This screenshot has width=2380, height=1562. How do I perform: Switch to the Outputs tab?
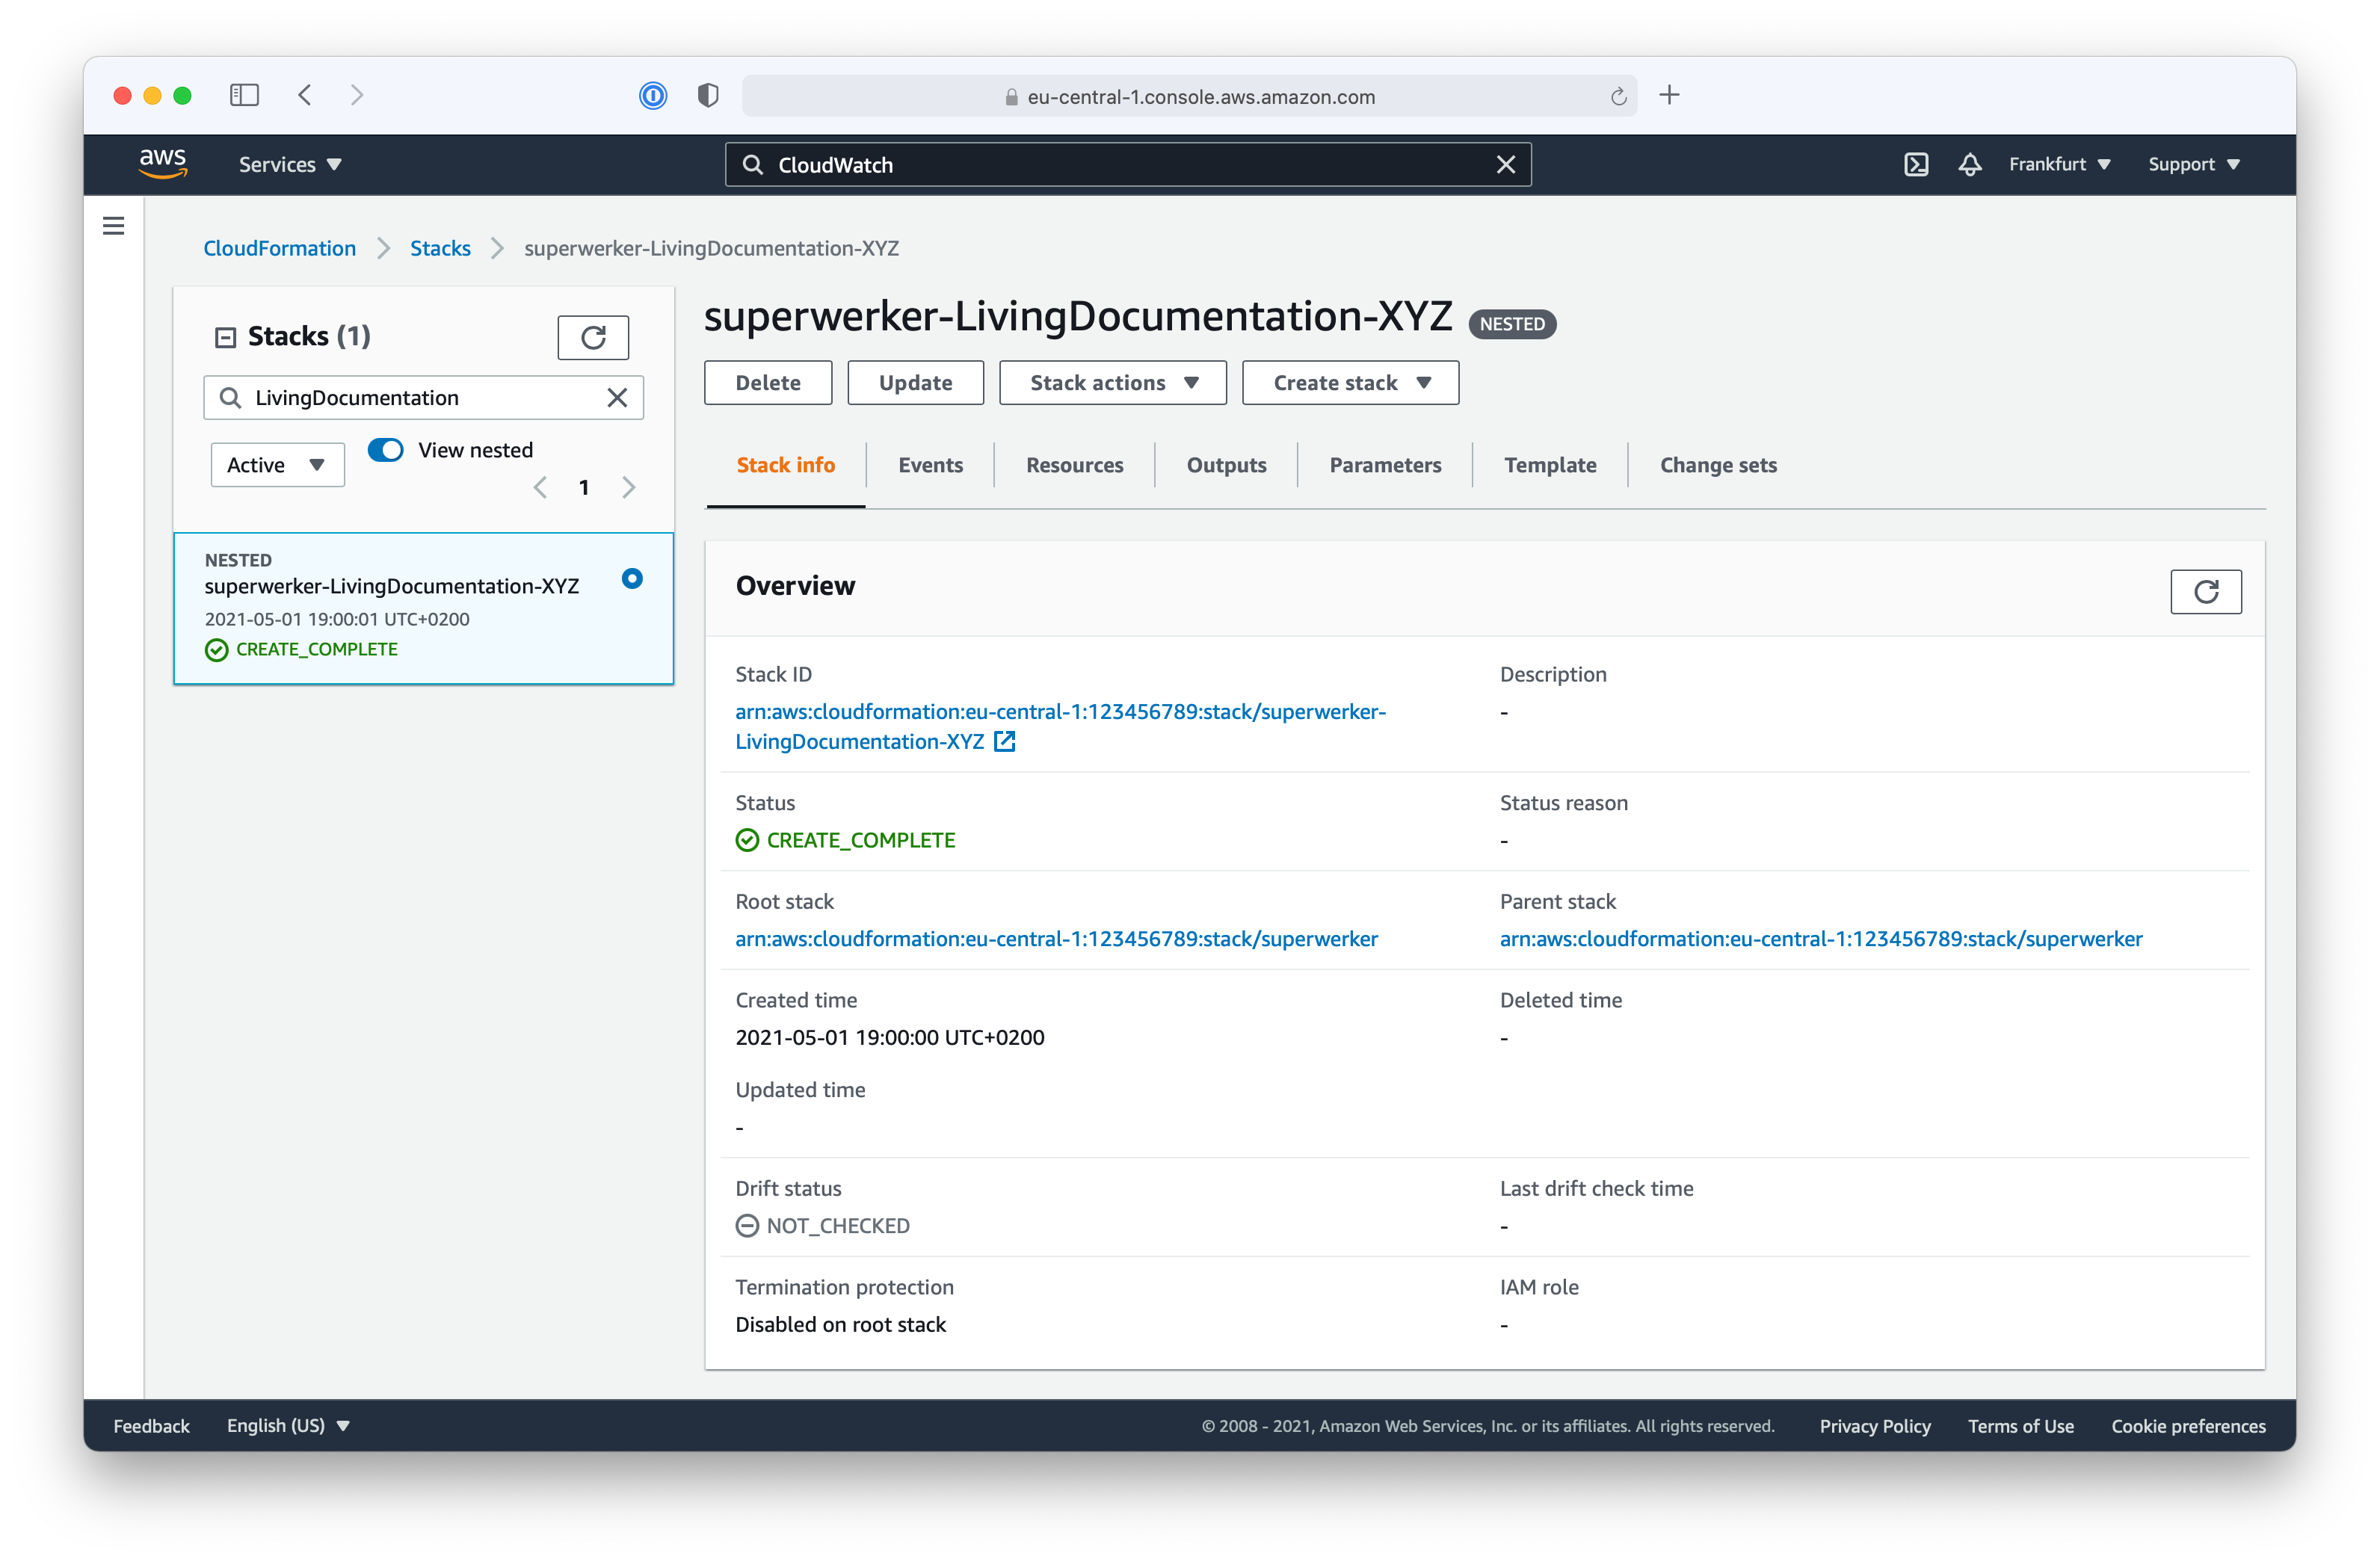pos(1226,465)
